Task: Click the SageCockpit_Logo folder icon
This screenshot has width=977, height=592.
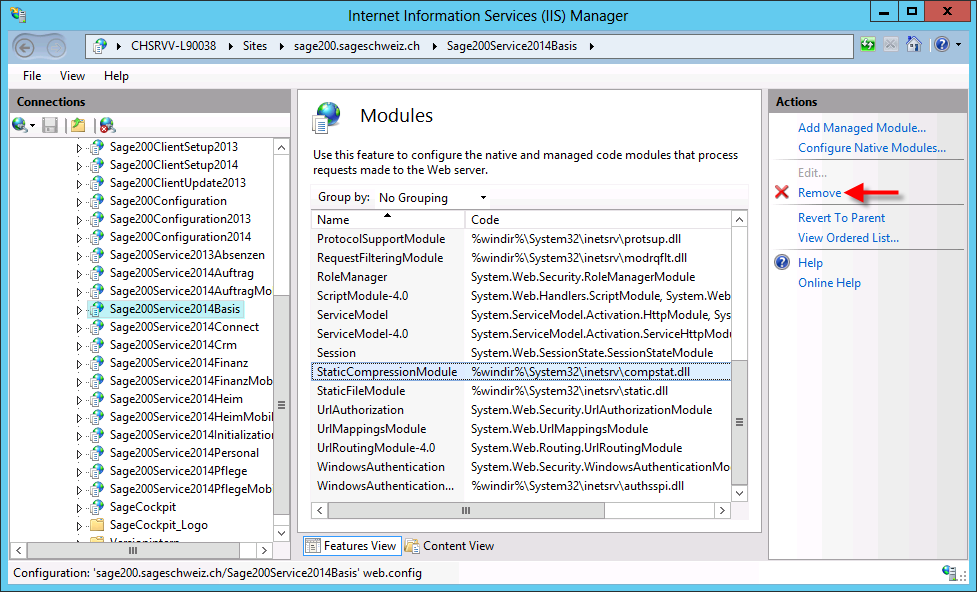Action: point(97,525)
